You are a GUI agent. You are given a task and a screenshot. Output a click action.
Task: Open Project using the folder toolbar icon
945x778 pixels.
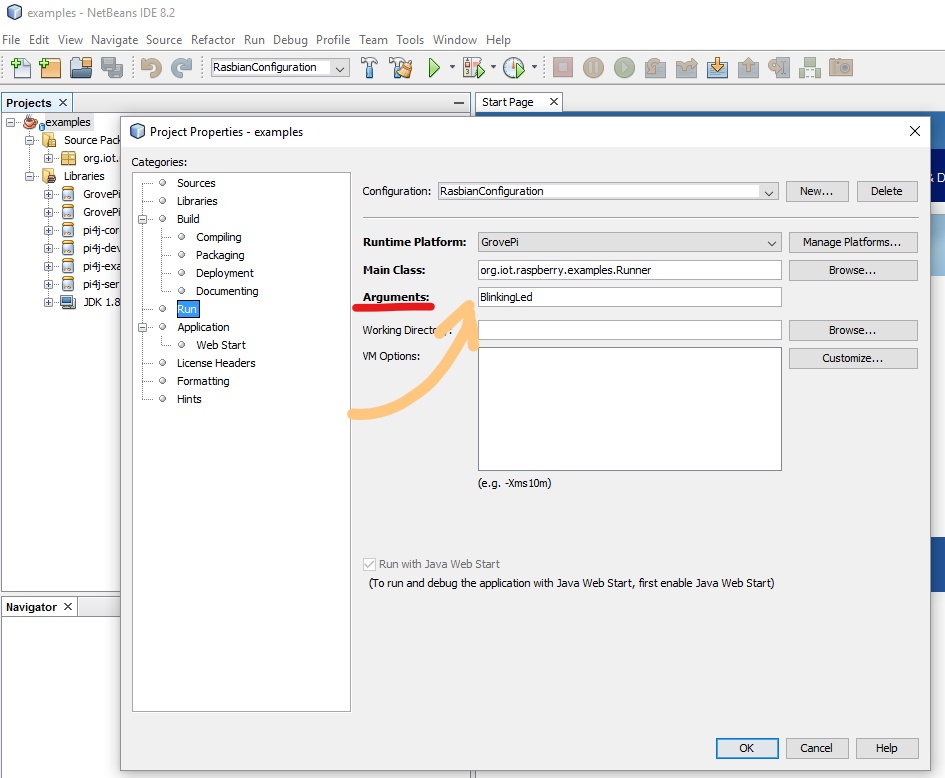[81, 67]
